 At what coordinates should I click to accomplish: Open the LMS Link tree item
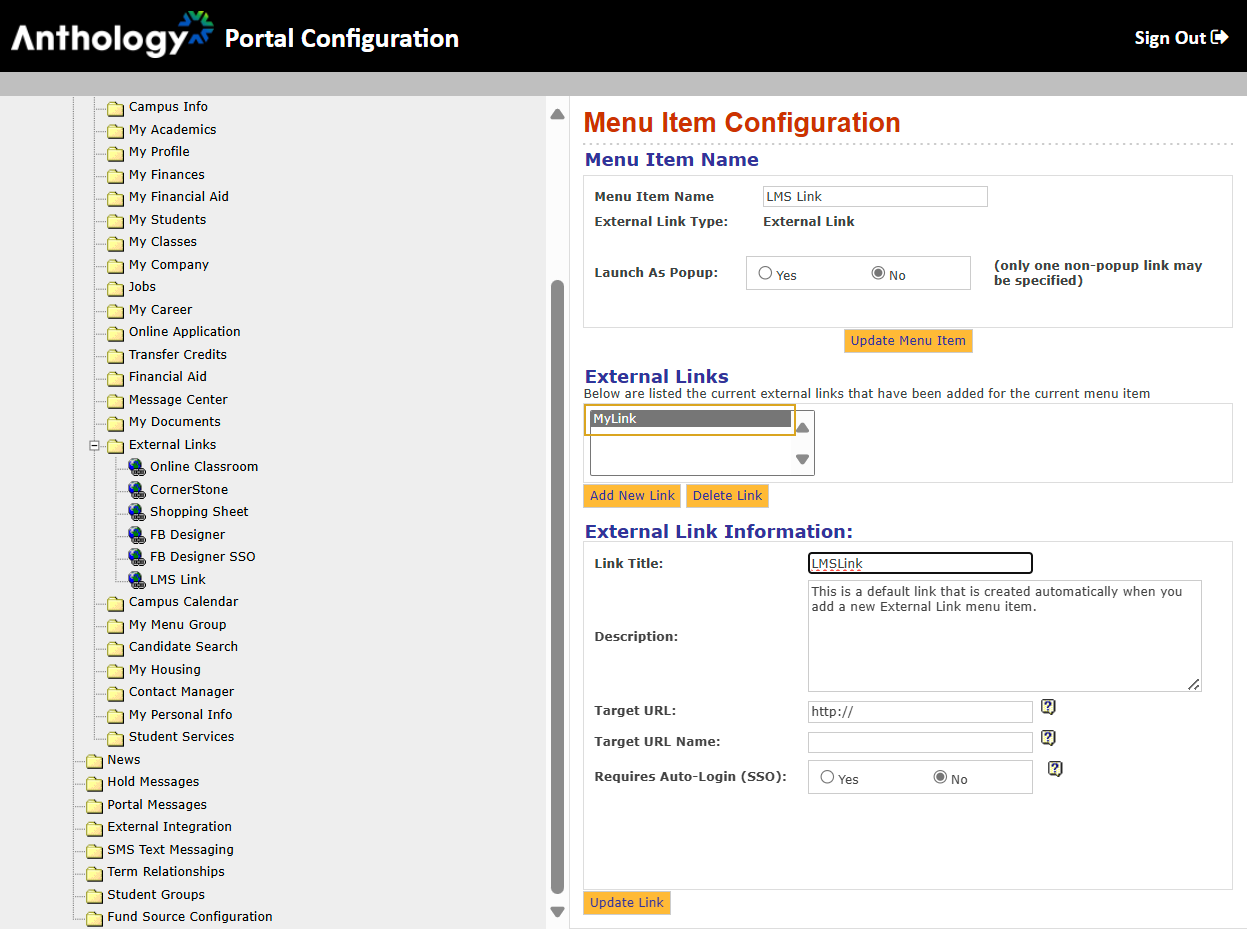[x=177, y=580]
